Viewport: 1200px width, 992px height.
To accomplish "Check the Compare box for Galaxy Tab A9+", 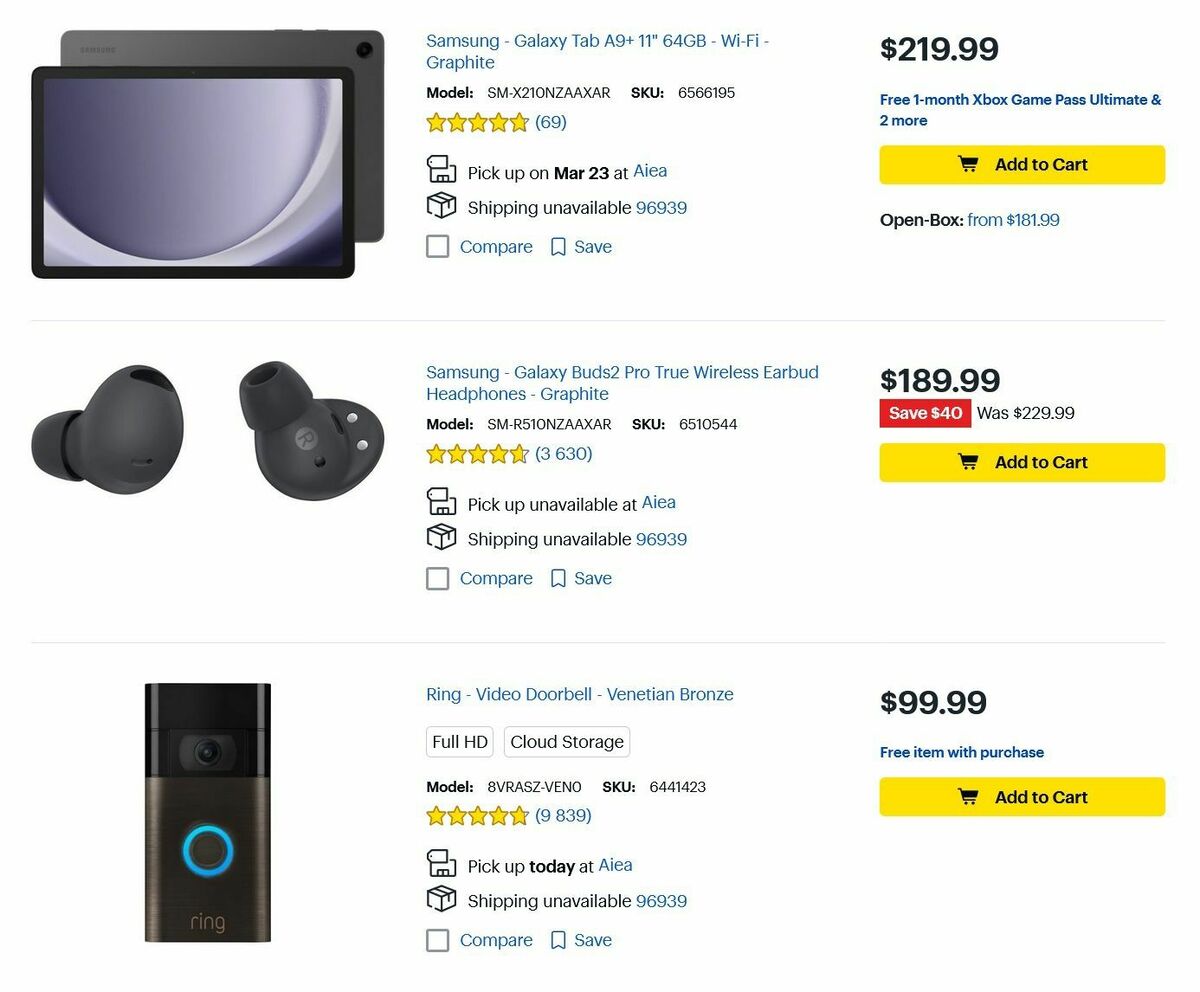I will click(x=437, y=245).
